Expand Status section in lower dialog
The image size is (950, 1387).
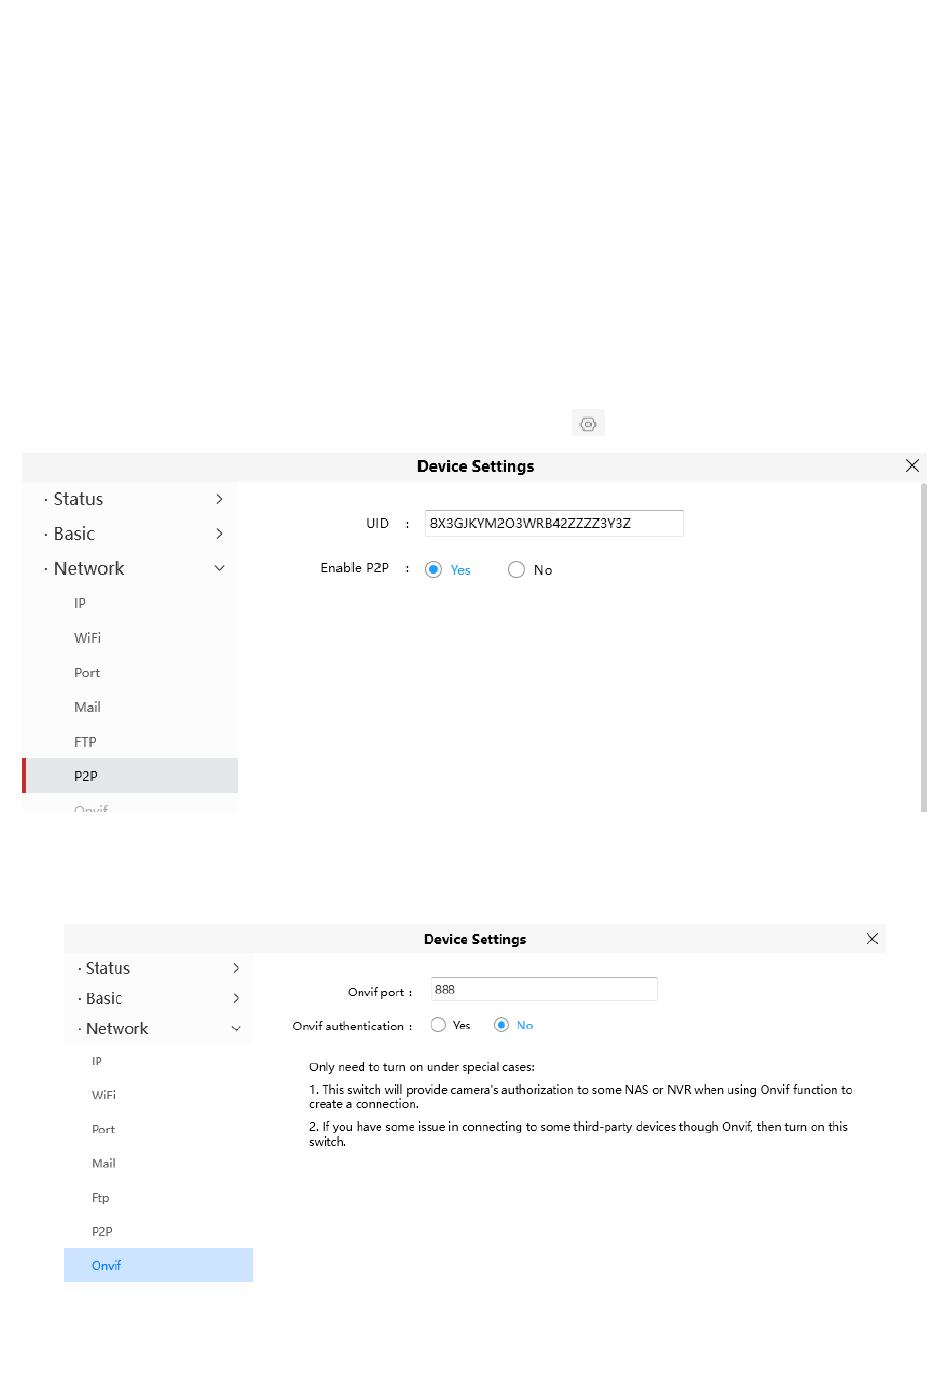click(x=236, y=968)
